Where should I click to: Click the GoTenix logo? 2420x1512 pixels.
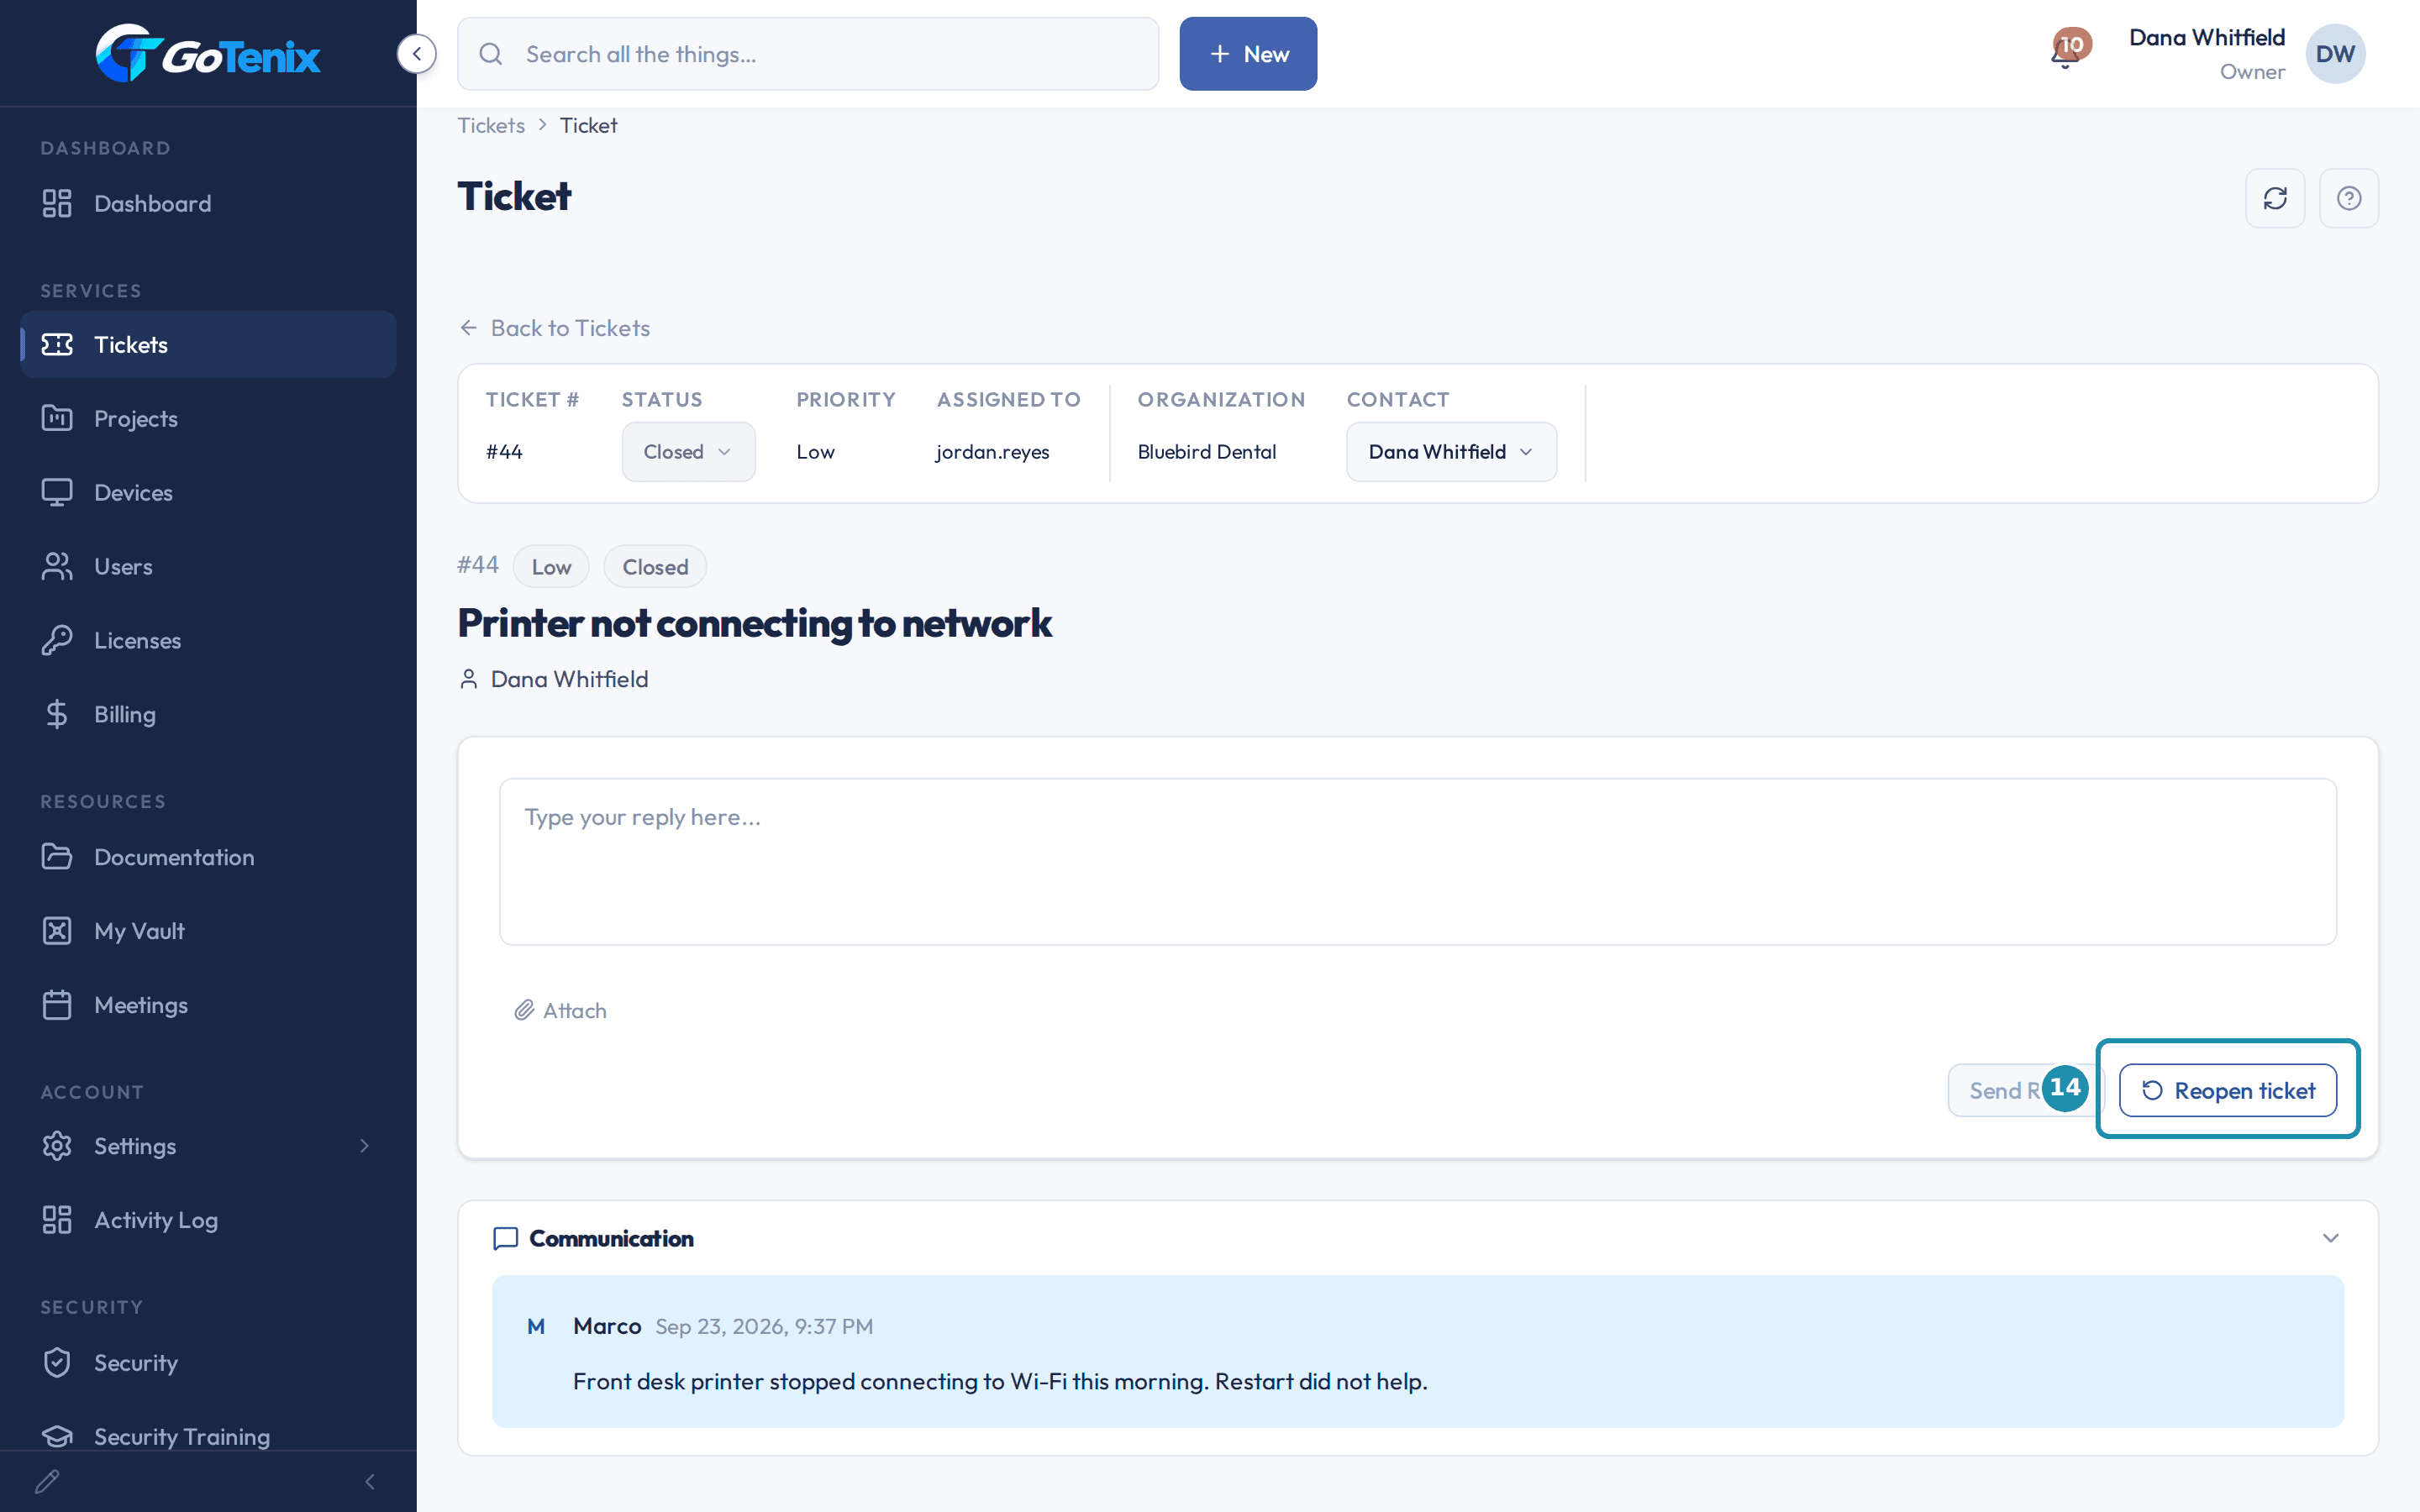(x=208, y=54)
